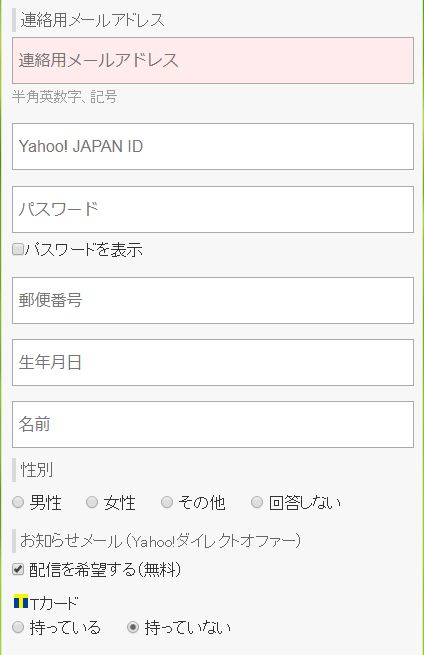Image resolution: width=424 pixels, height=655 pixels.
Task: Click the Yahoo! JAPAN ID field
Action: (x=213, y=147)
